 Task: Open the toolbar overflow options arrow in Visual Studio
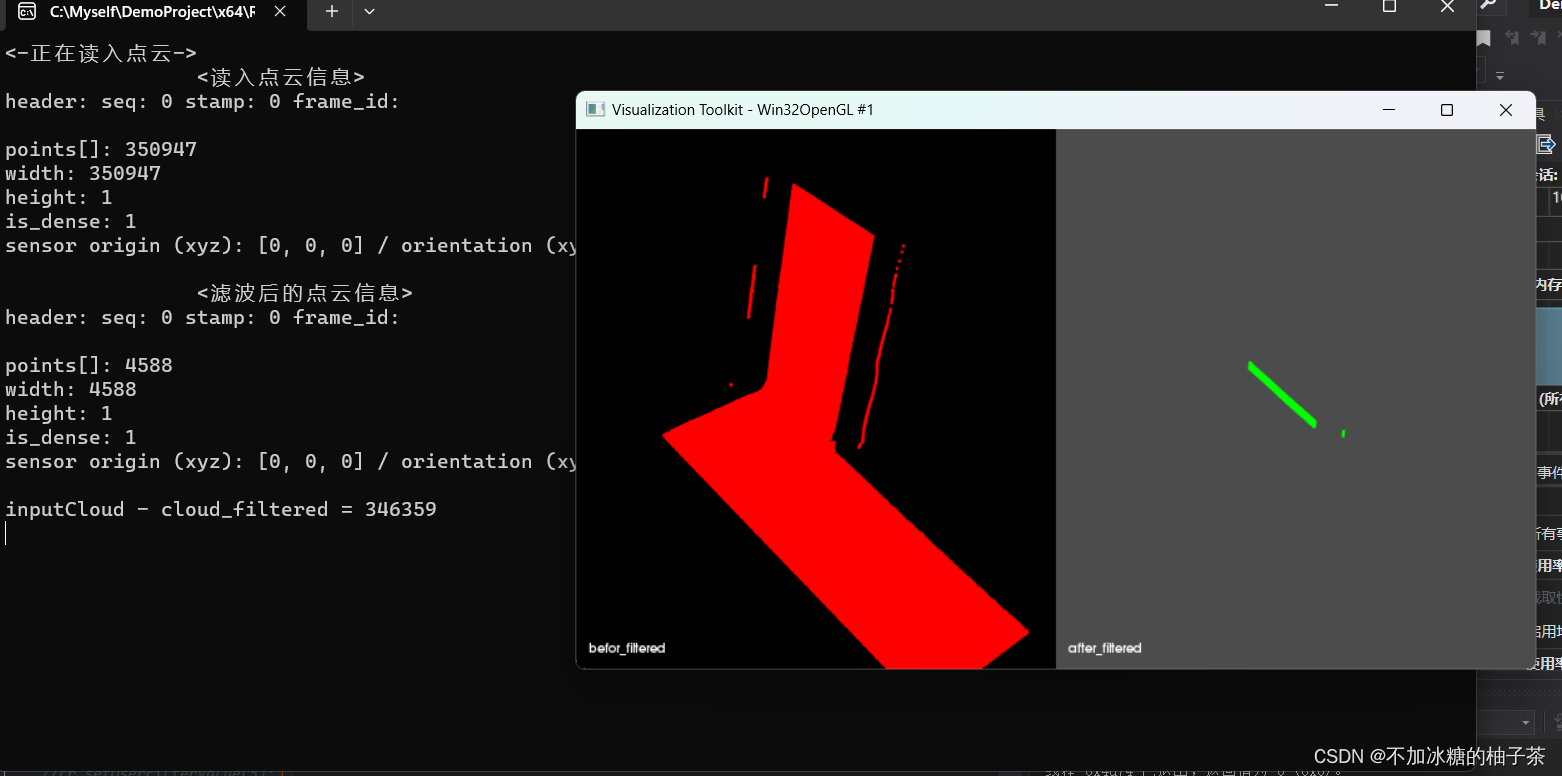(x=1499, y=76)
